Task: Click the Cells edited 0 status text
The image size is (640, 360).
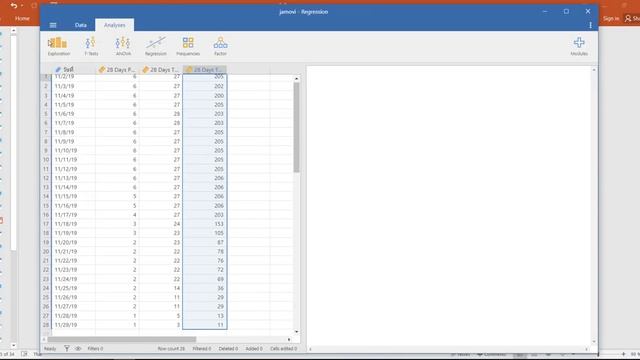Action: (284, 349)
